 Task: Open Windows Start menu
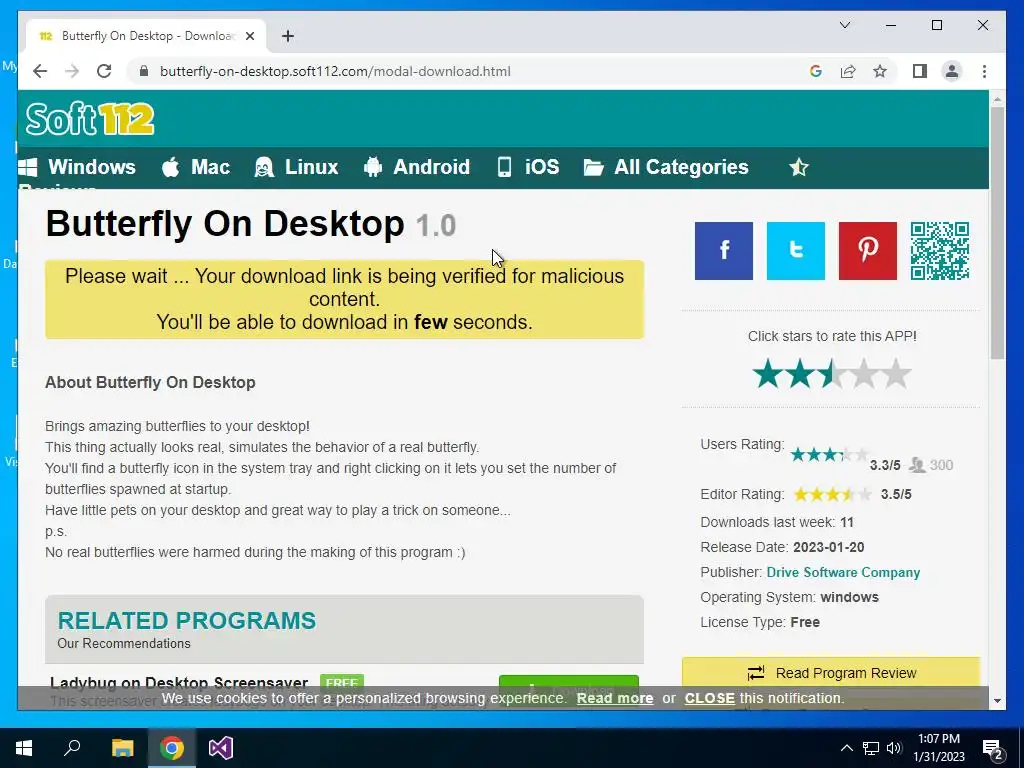(x=24, y=748)
